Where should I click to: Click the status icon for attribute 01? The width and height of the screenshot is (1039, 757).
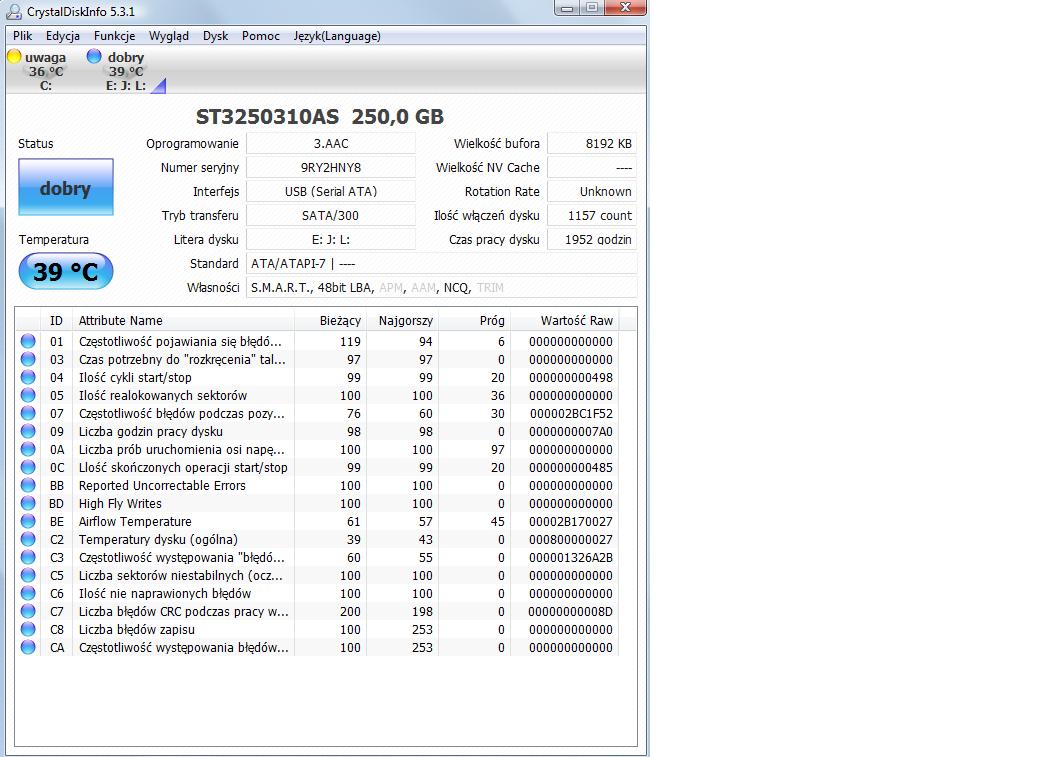point(28,341)
